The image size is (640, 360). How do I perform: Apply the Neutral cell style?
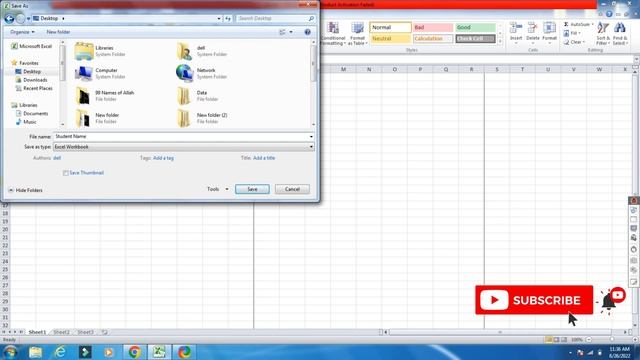point(390,39)
